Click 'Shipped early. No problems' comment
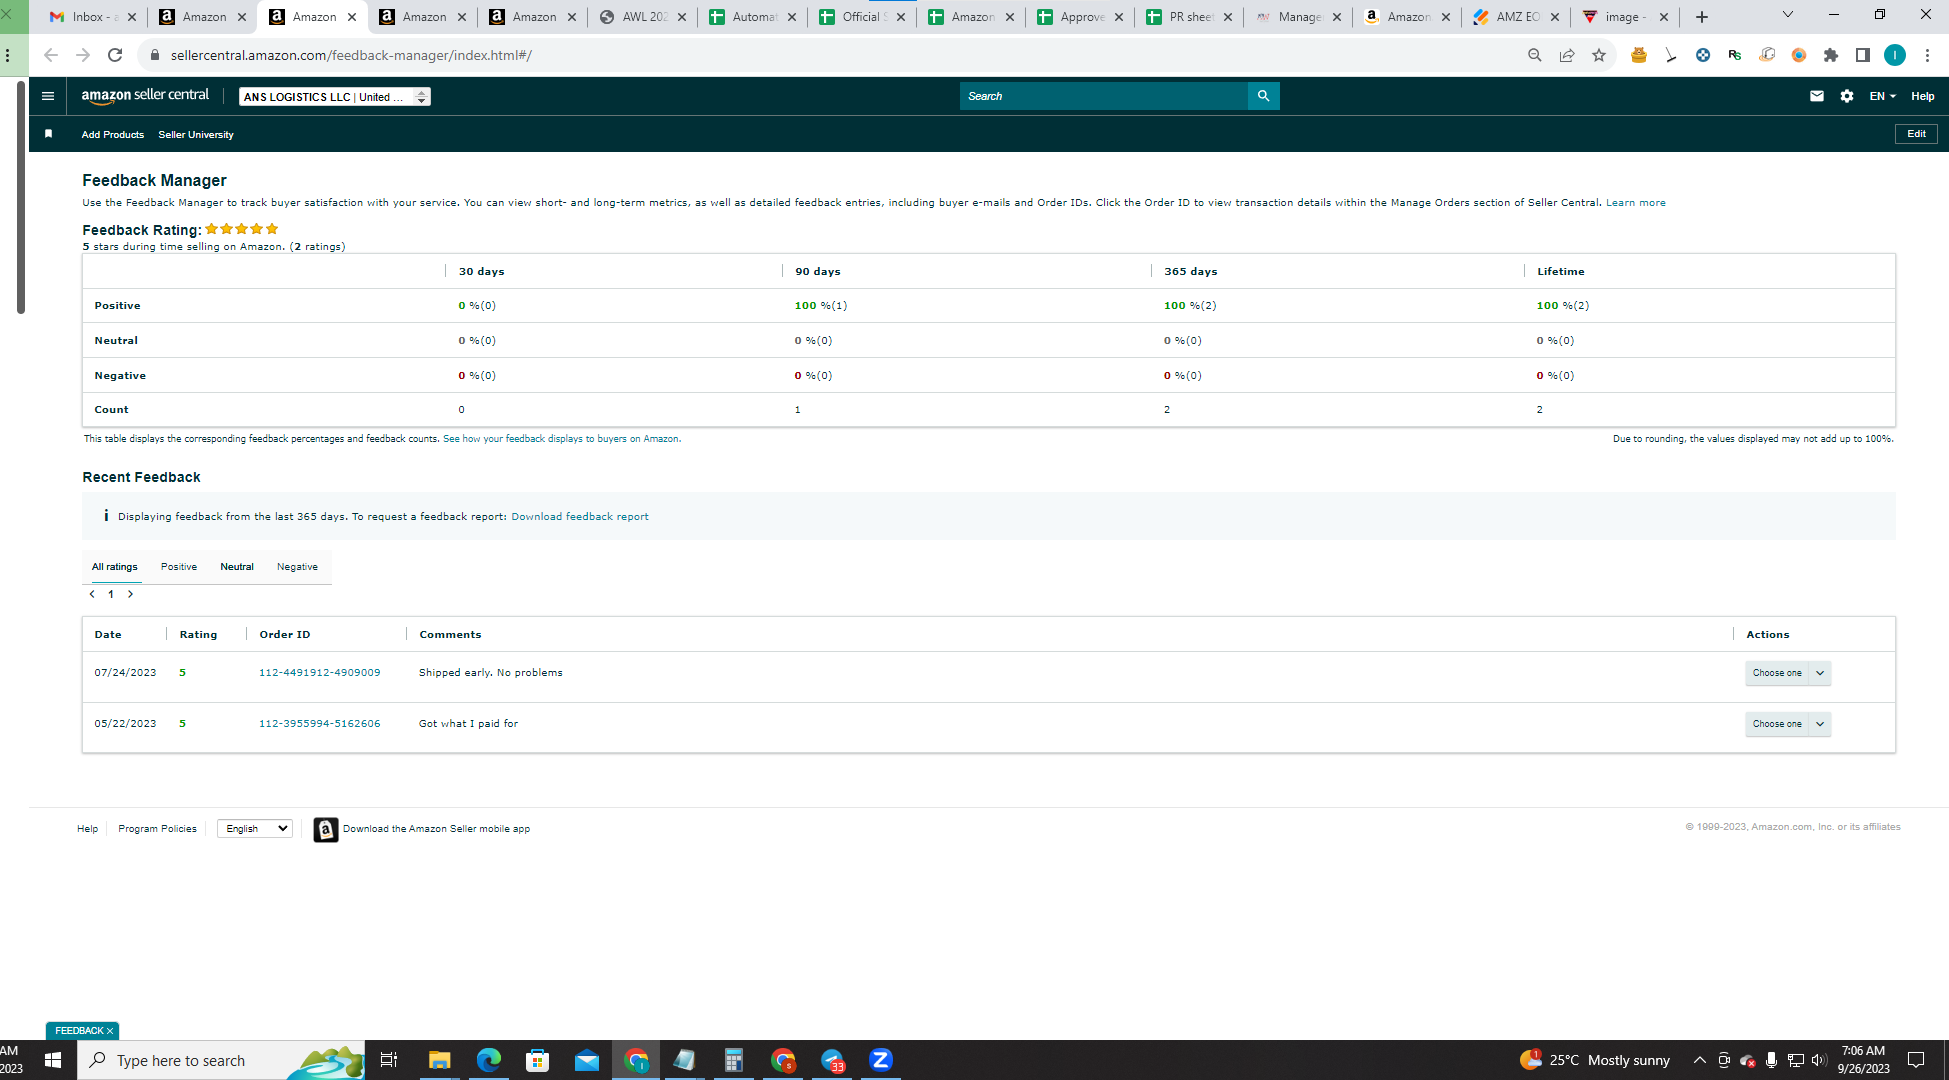This screenshot has width=1949, height=1080. click(x=491, y=673)
